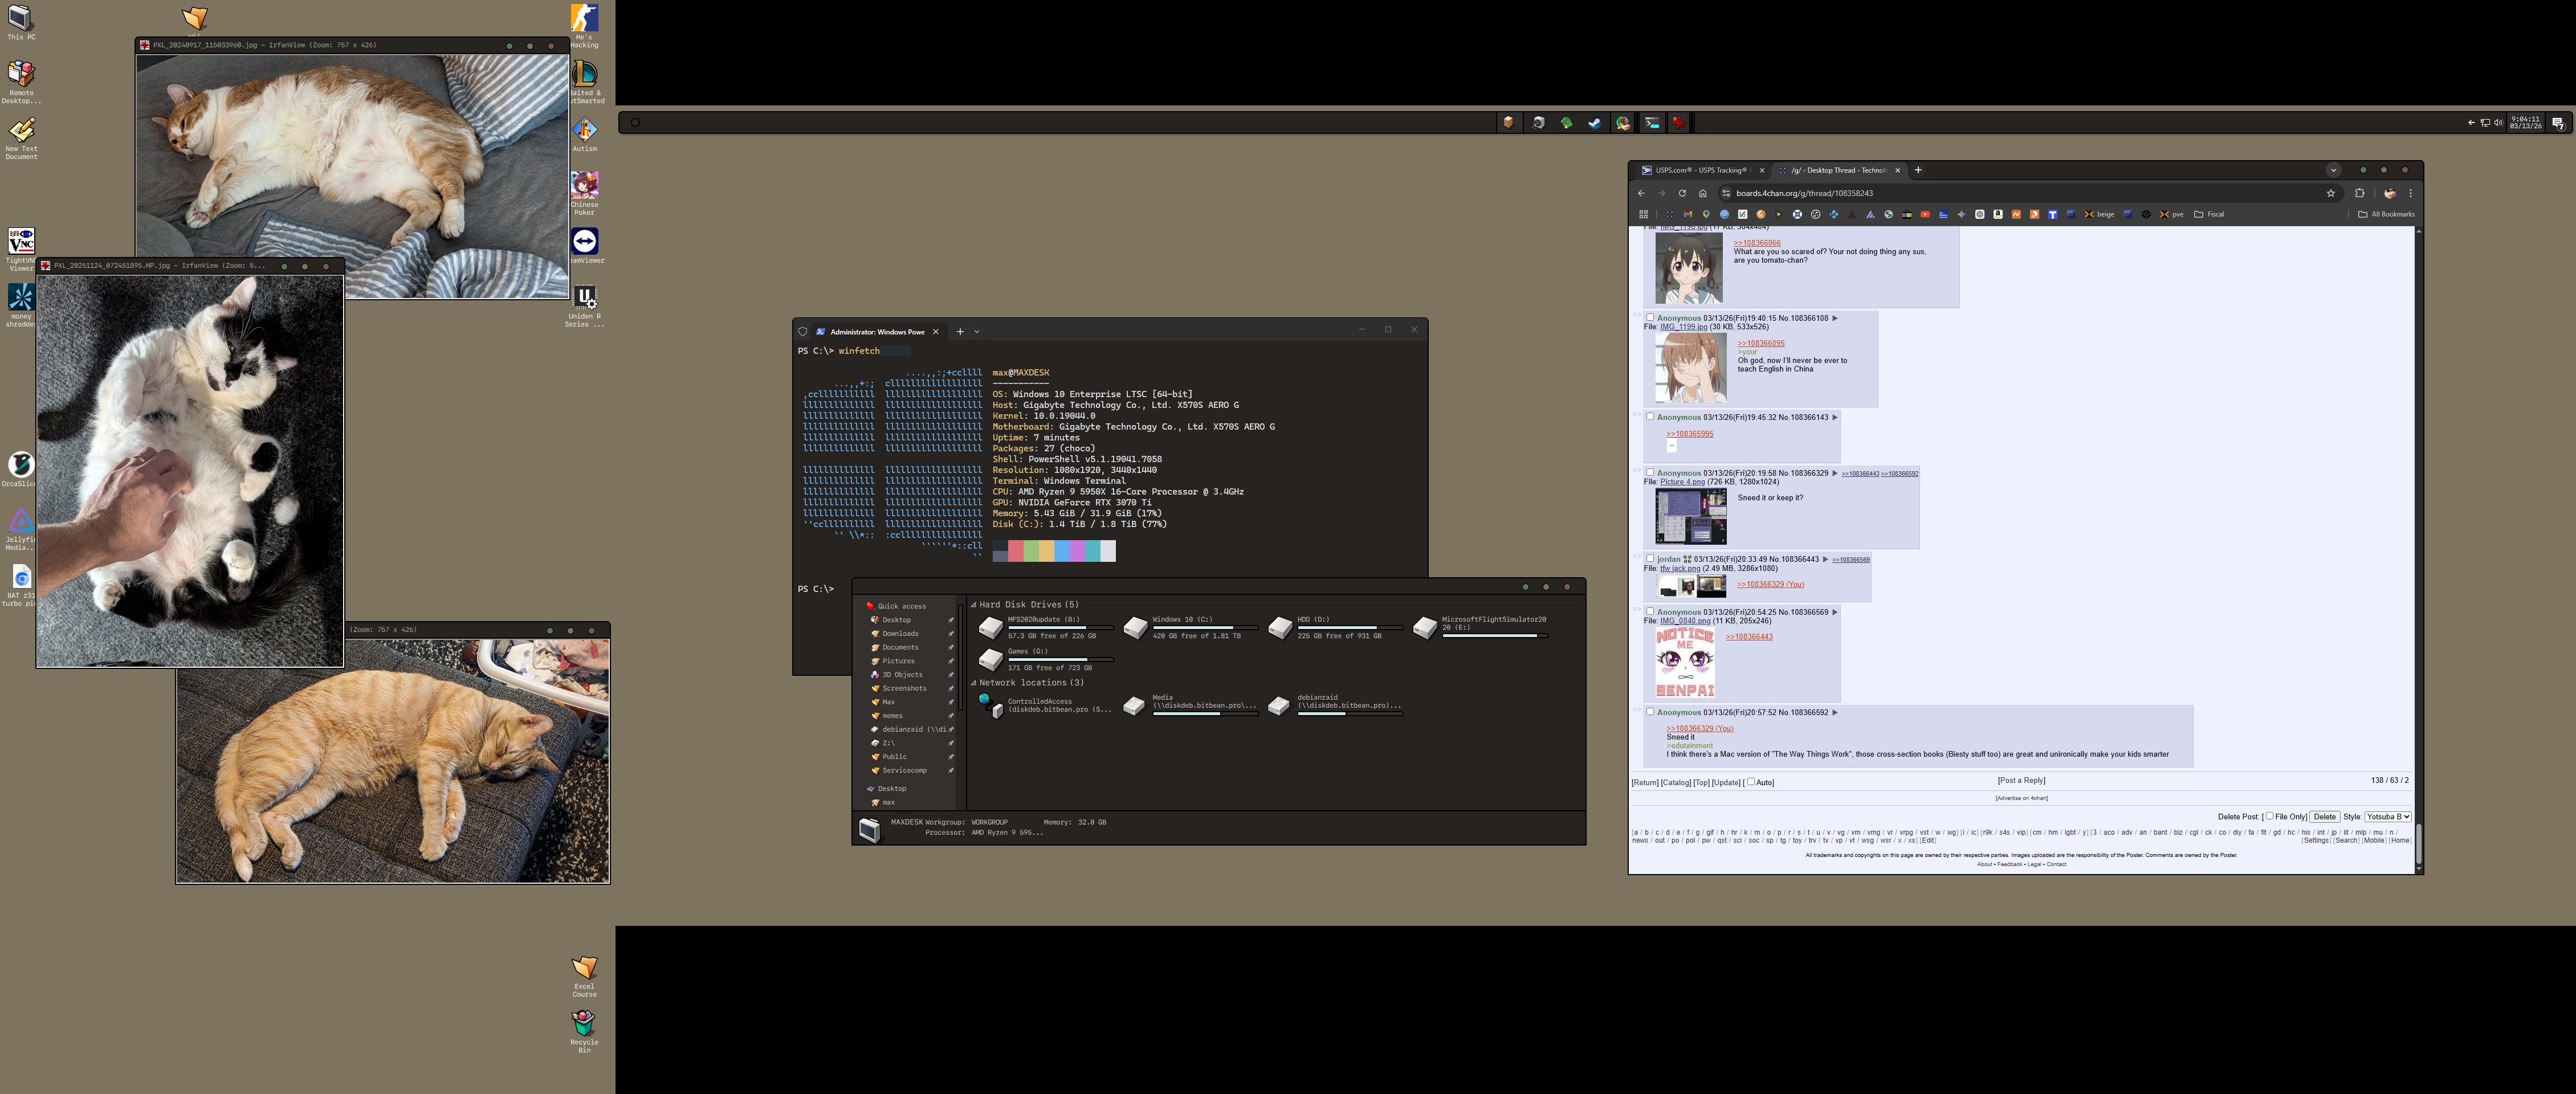Select Downloads in Quick access
This screenshot has width=2576, height=1094.
(900, 633)
